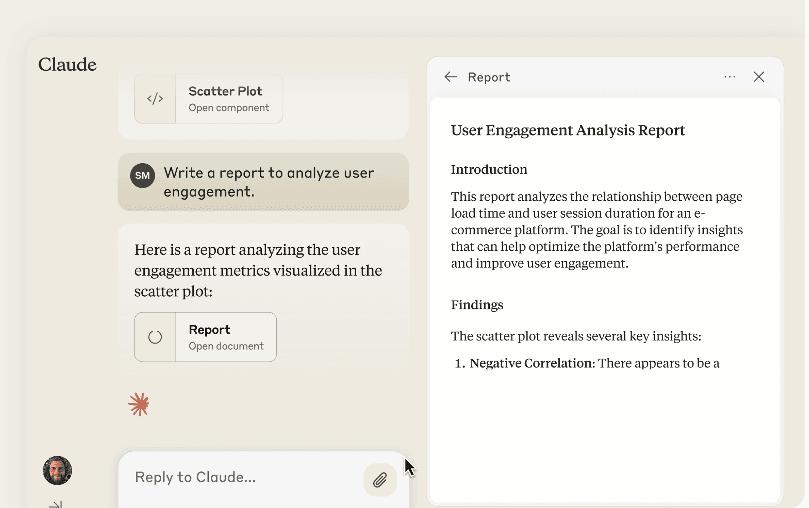Click the loading spinner icon on Report card
Screen dimensions: 809x508
(x=155, y=337)
